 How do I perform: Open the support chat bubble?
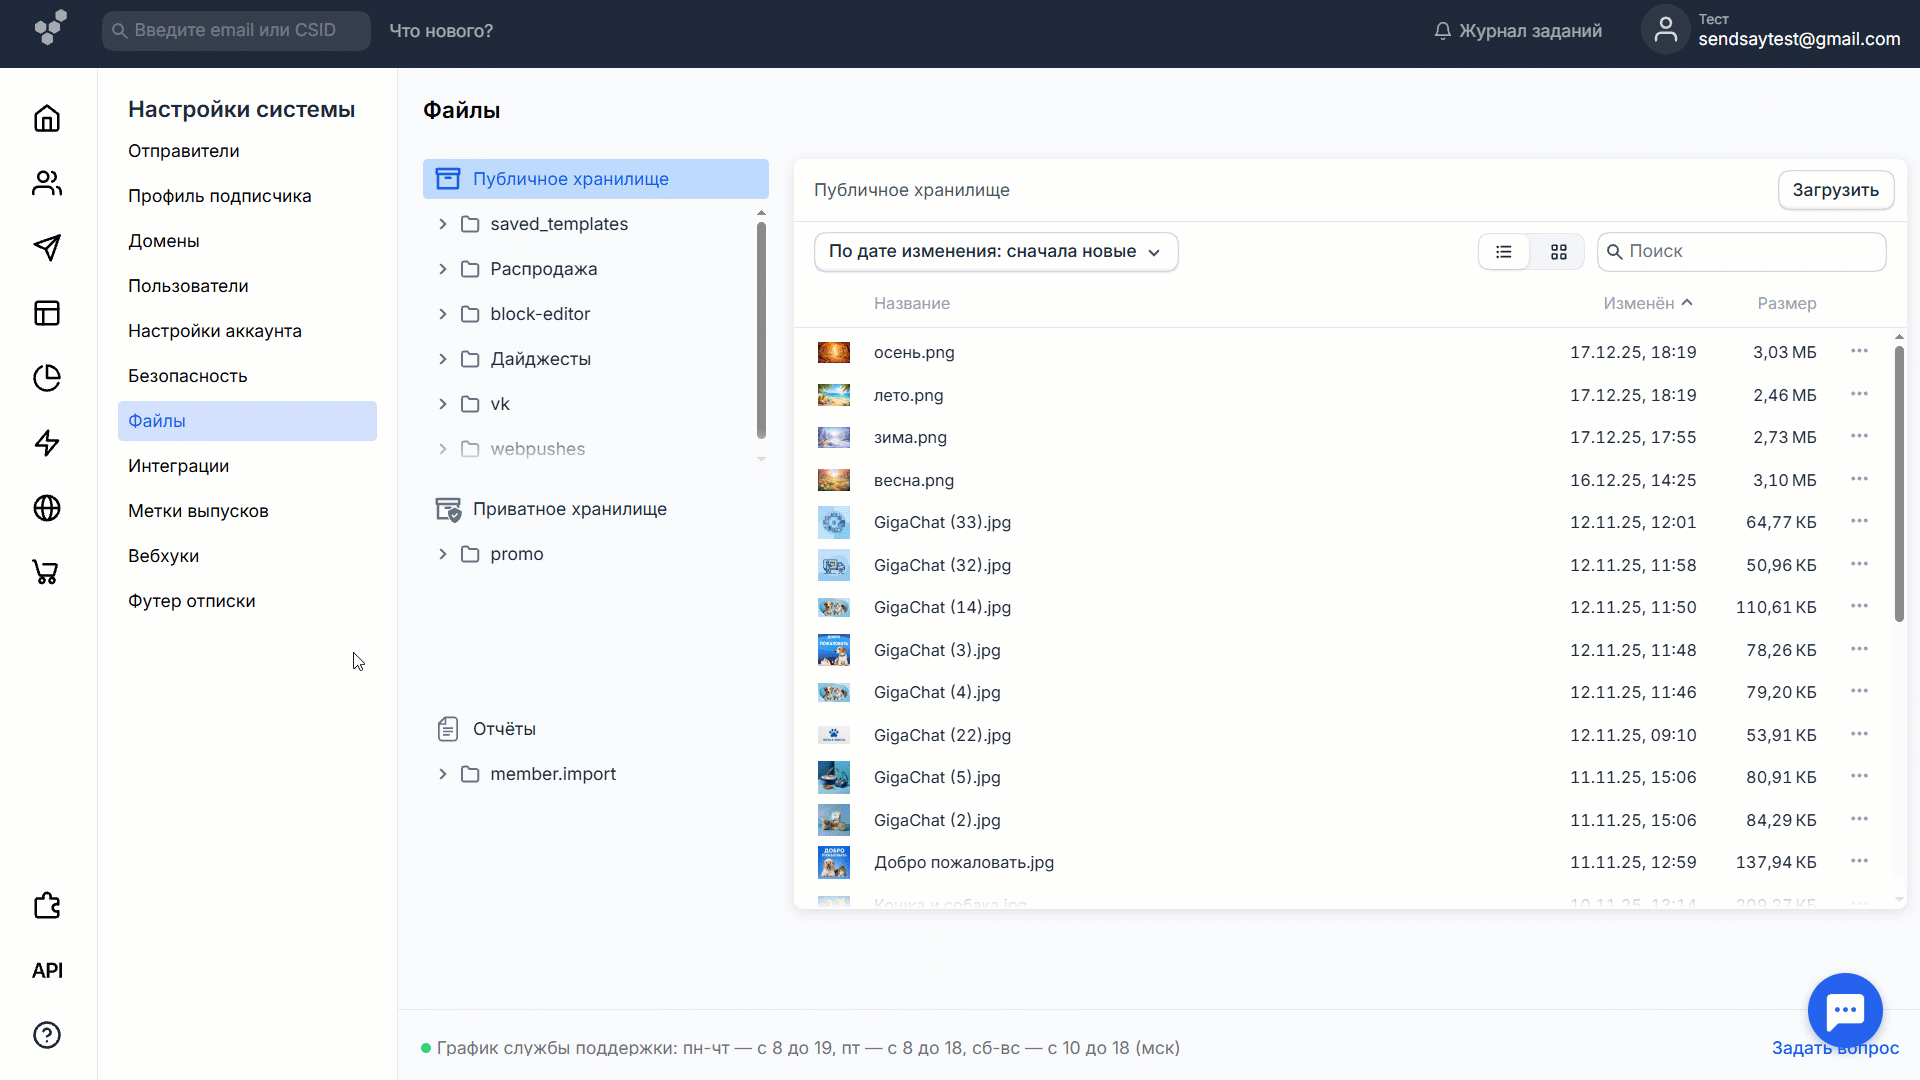[x=1845, y=1010]
